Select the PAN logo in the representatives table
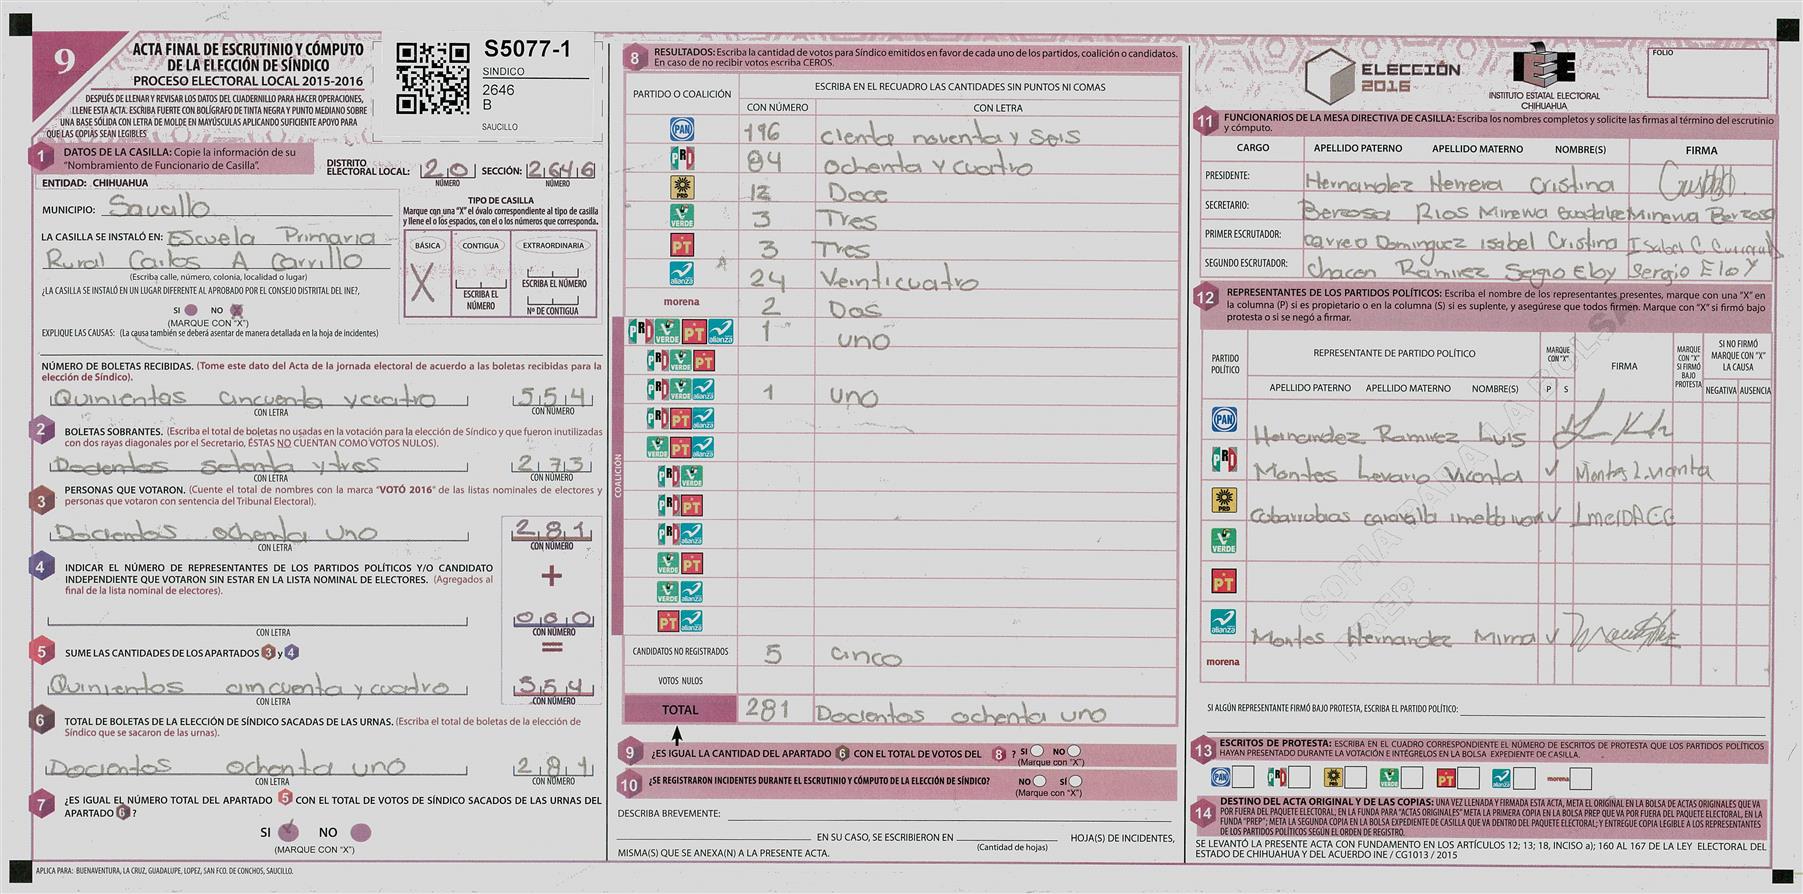Image resolution: width=1803 pixels, height=894 pixels. [x=1224, y=419]
